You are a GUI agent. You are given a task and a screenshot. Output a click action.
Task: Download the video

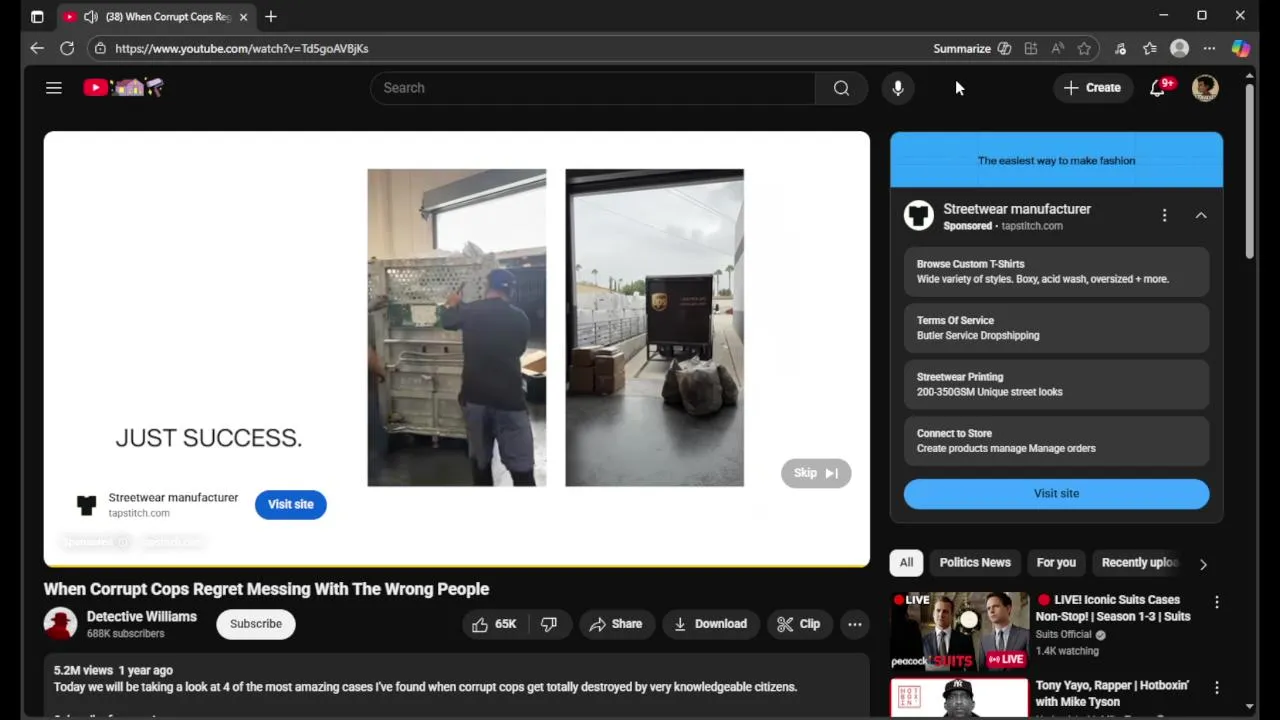710,624
